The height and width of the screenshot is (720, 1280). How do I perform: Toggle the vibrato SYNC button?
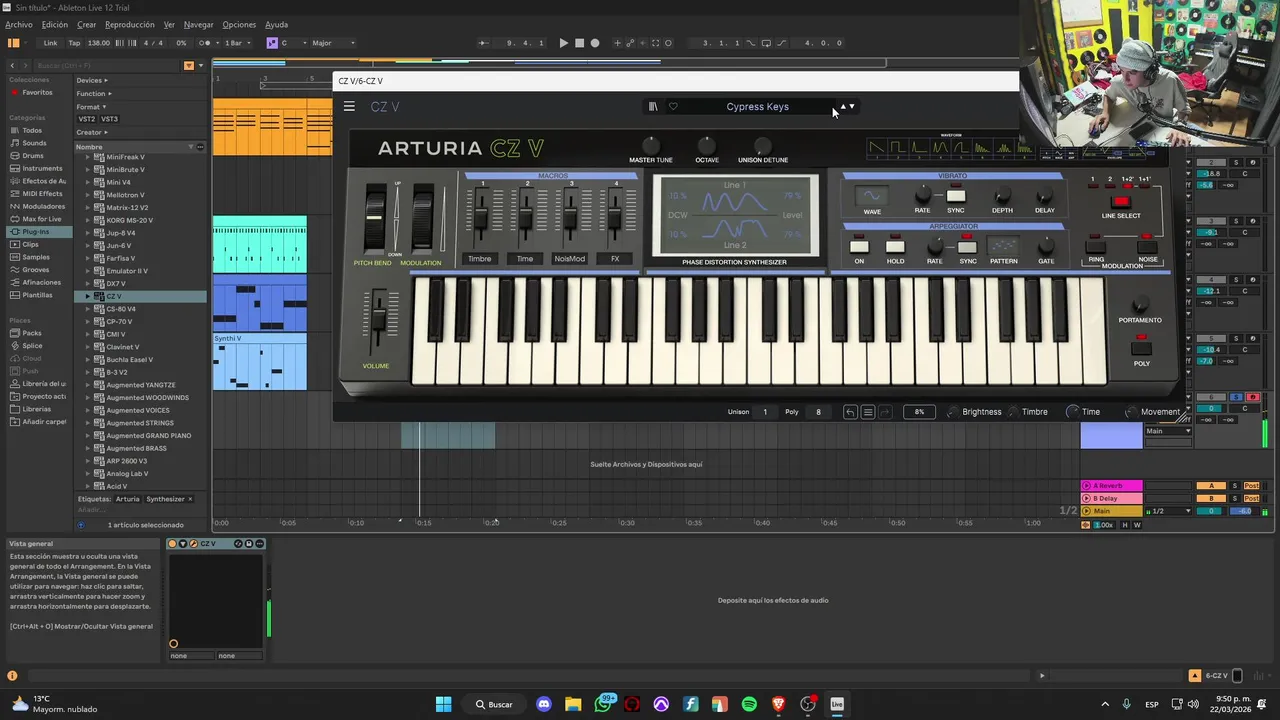(x=956, y=196)
